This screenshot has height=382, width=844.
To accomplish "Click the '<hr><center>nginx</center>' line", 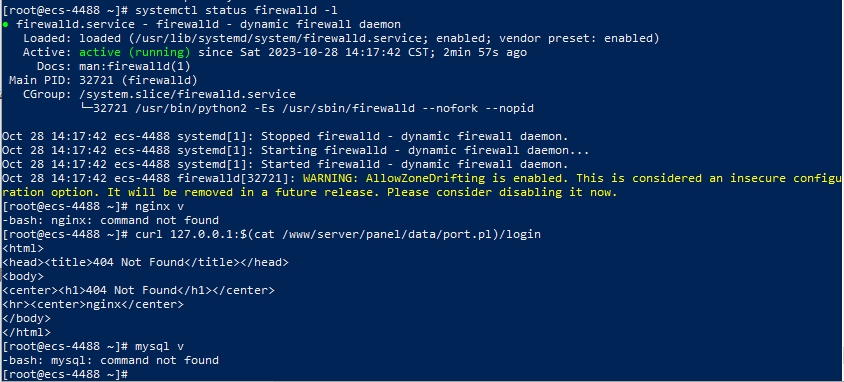I will pos(93,305).
